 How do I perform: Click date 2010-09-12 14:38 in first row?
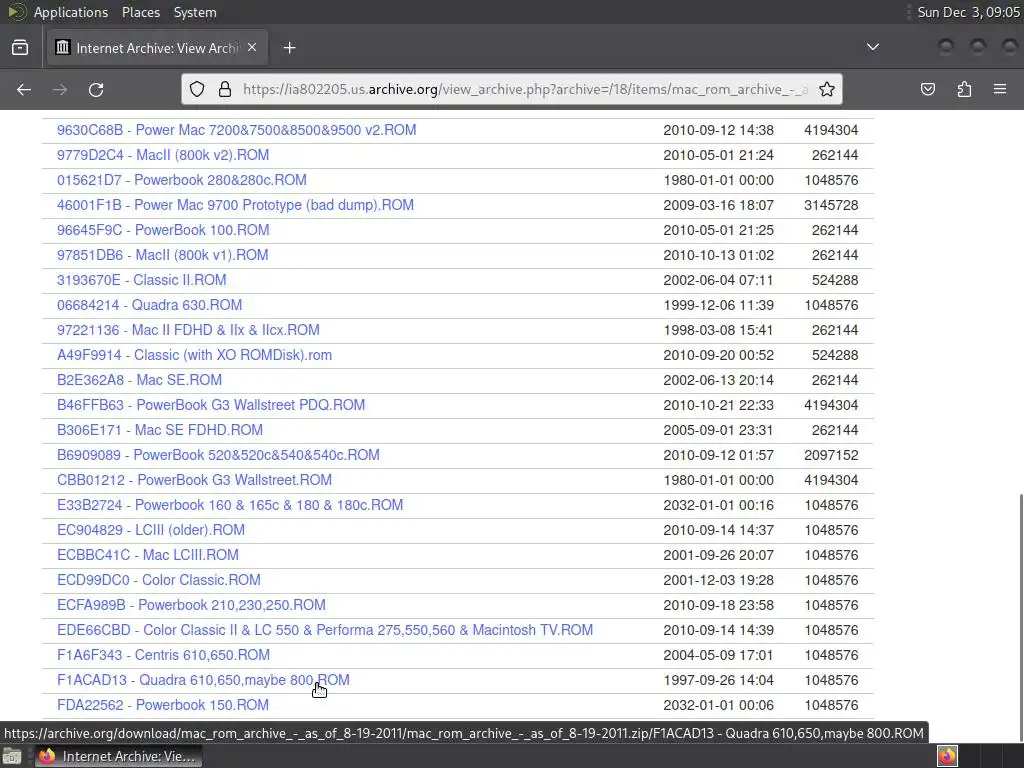click(x=718, y=130)
